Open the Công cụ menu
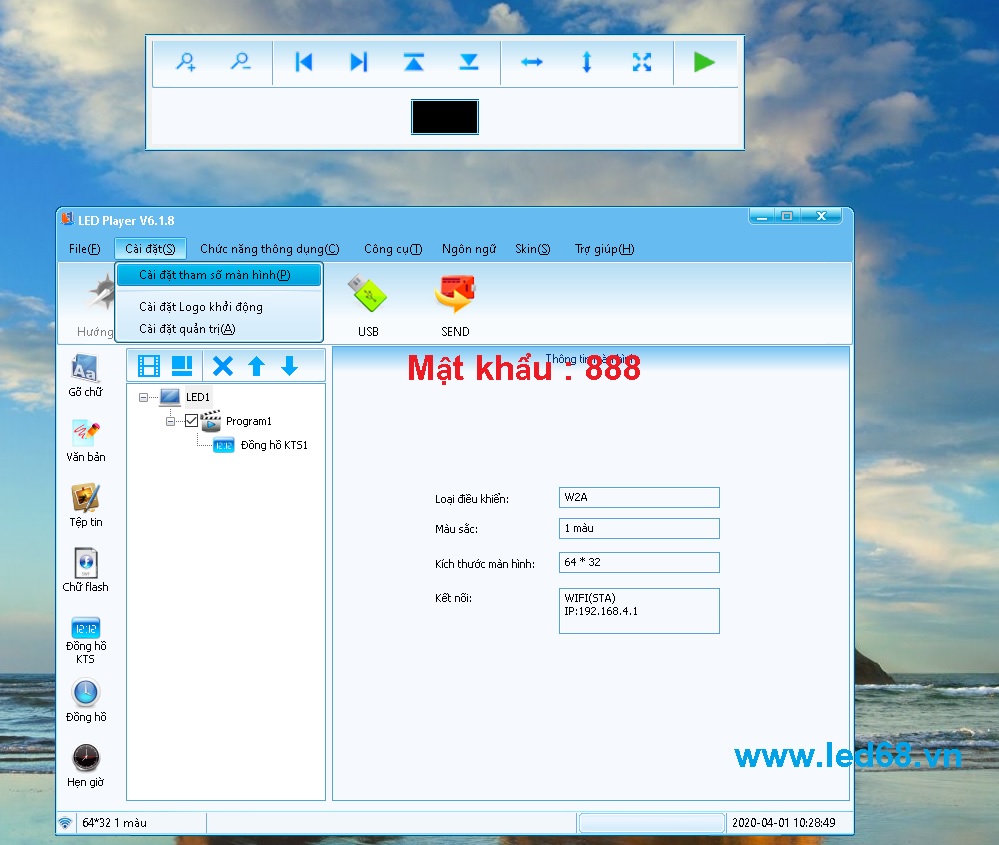The width and height of the screenshot is (999, 845). pyautogui.click(x=392, y=249)
